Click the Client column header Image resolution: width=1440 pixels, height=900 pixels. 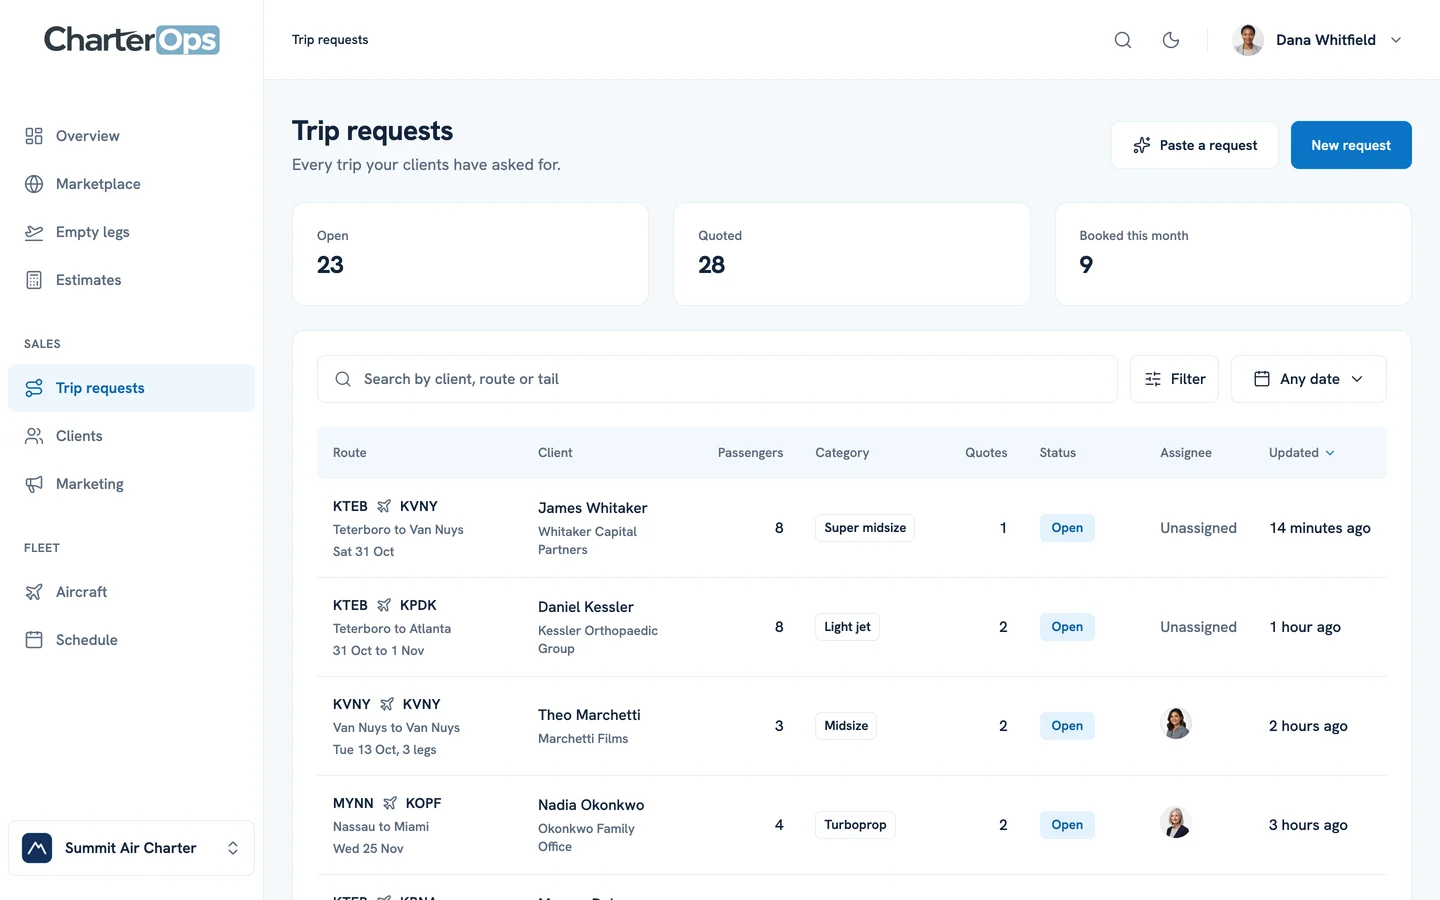(555, 453)
